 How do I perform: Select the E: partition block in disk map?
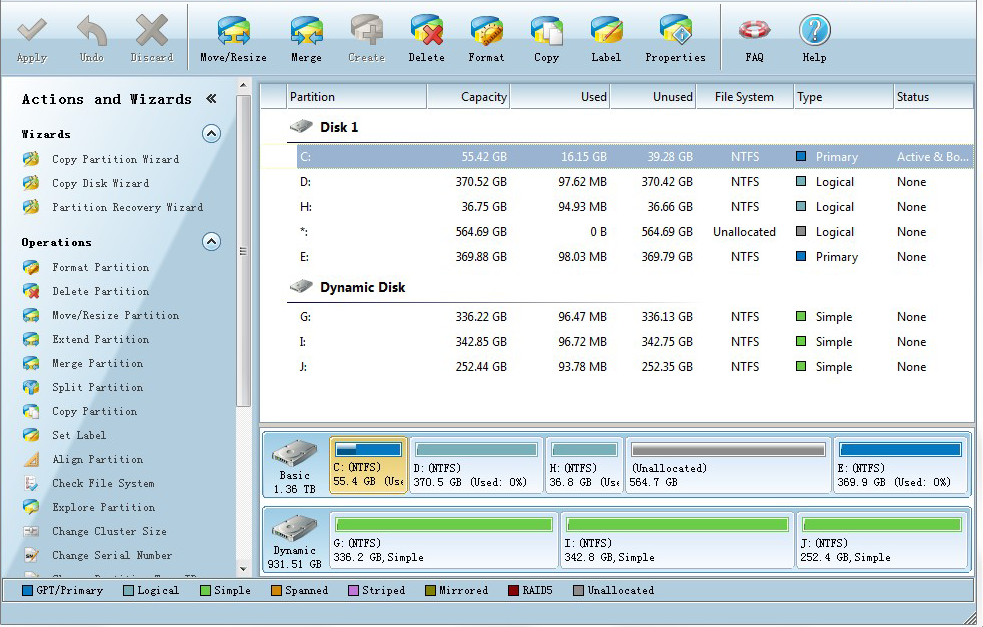coord(900,464)
